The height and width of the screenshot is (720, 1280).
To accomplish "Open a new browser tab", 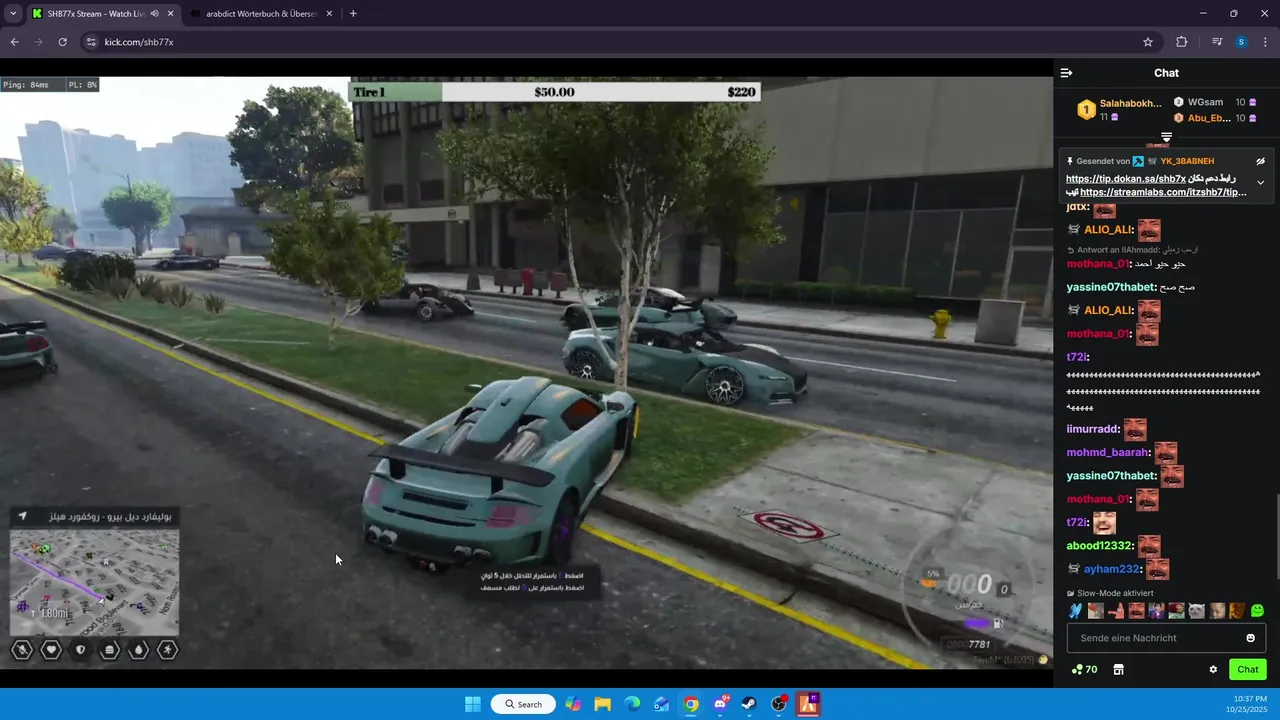I will click(x=353, y=14).
